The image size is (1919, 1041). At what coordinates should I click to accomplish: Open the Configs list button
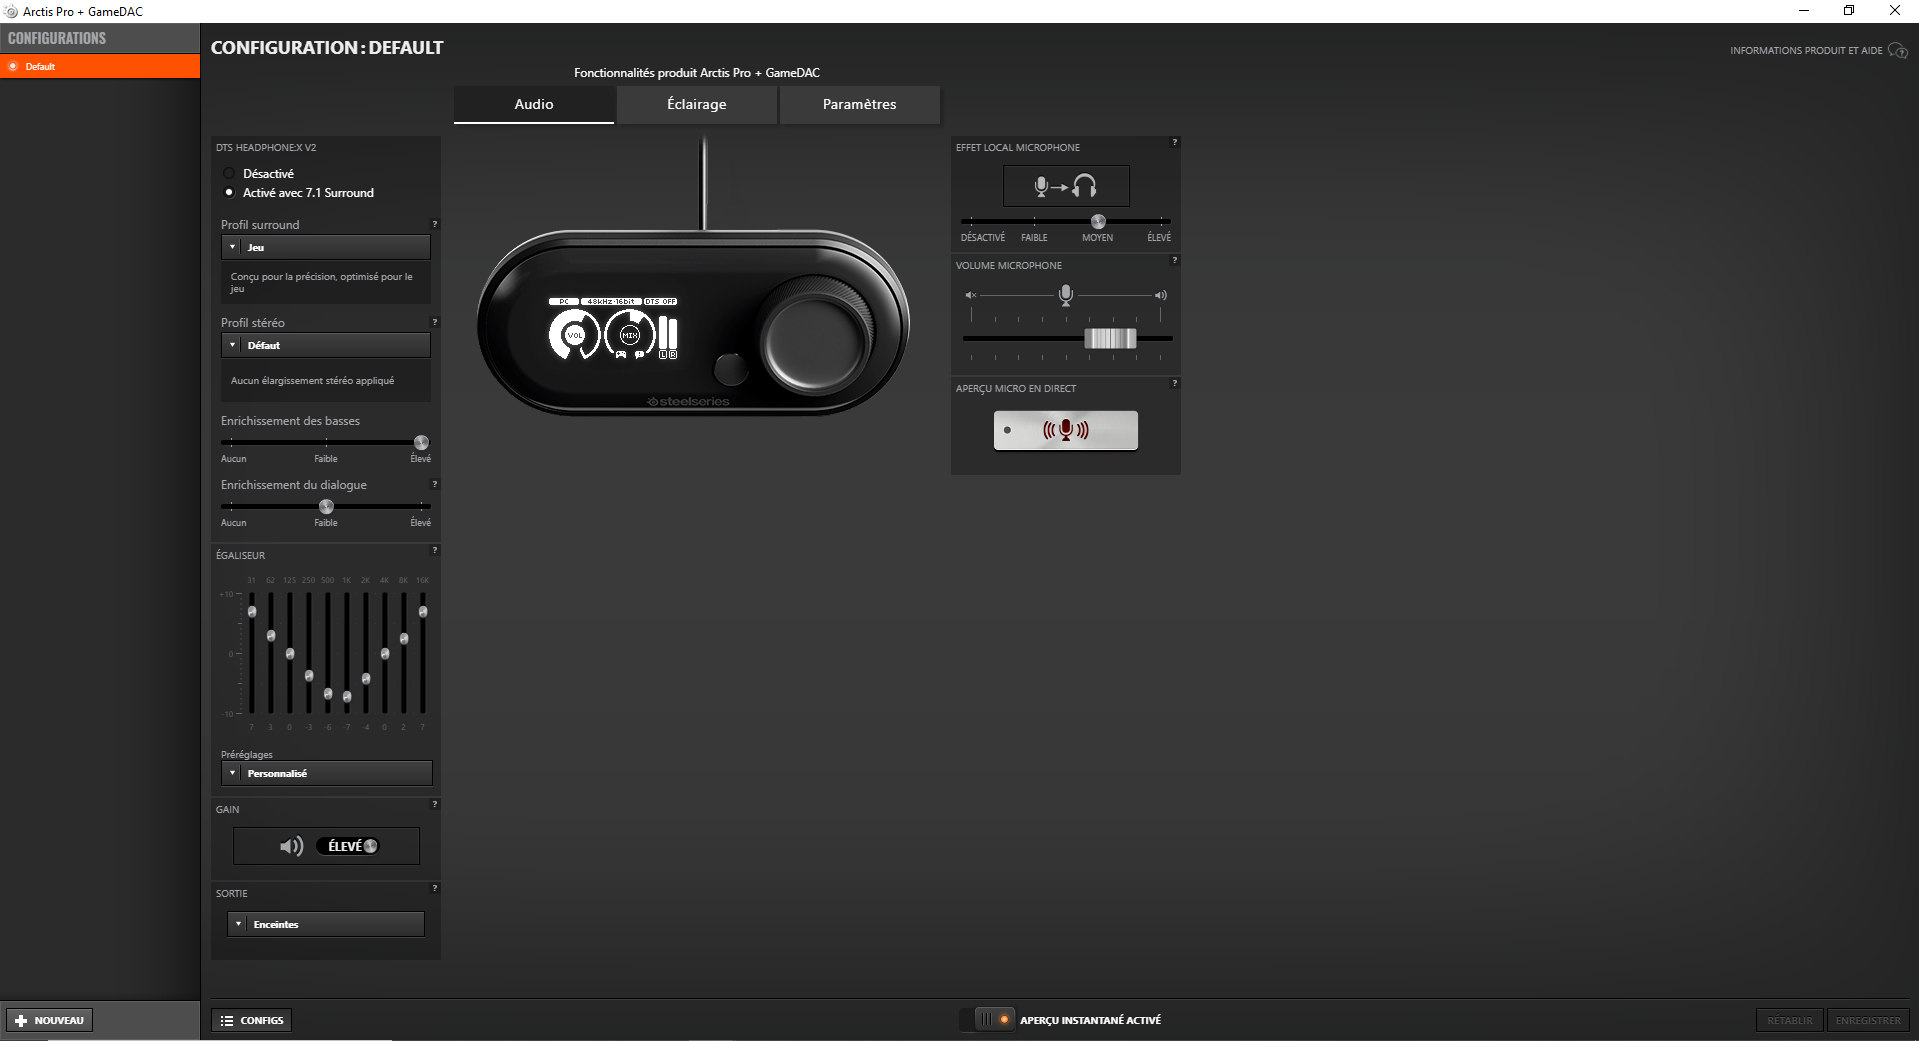click(x=252, y=1020)
